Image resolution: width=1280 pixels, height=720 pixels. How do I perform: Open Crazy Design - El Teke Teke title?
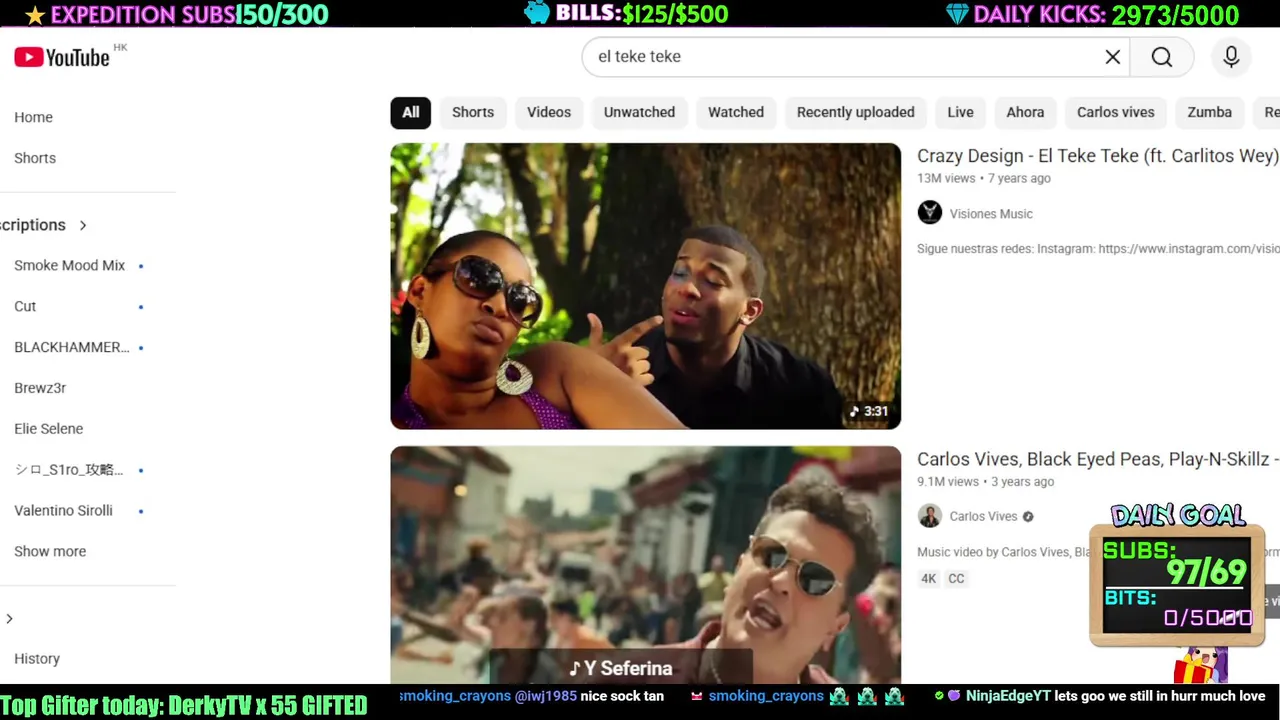point(1097,156)
